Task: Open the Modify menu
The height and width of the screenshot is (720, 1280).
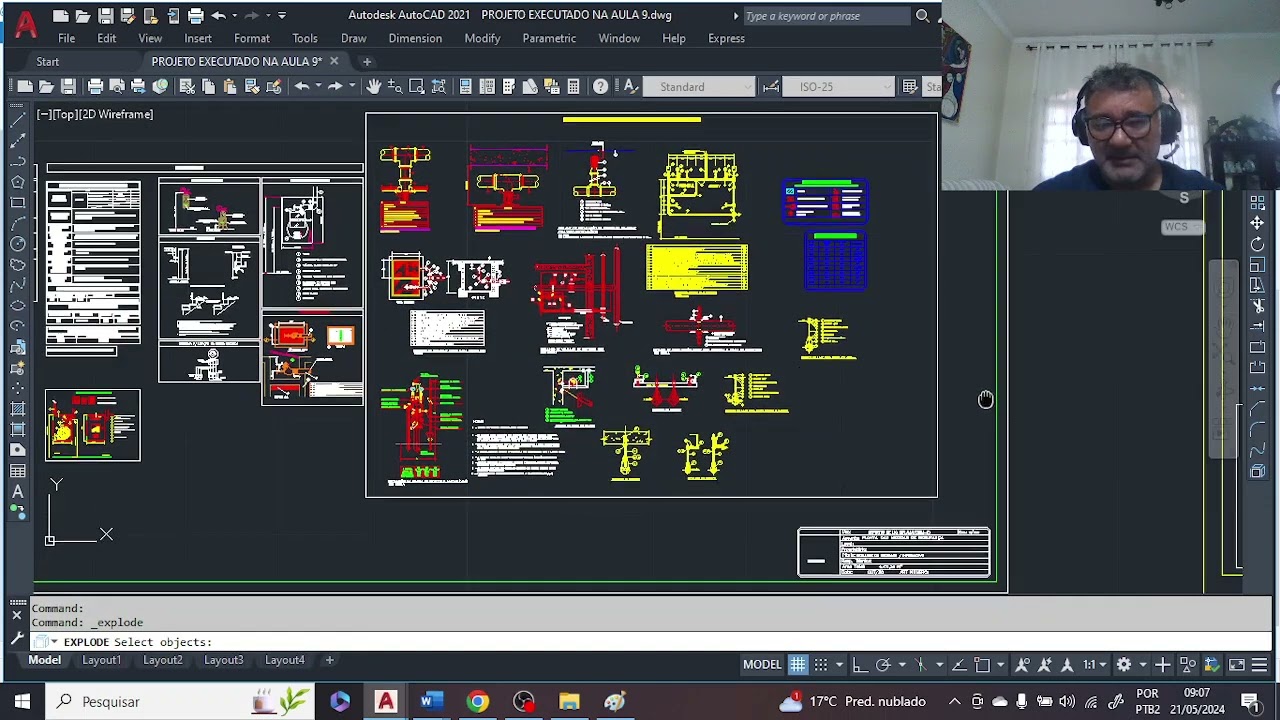Action: (482, 38)
